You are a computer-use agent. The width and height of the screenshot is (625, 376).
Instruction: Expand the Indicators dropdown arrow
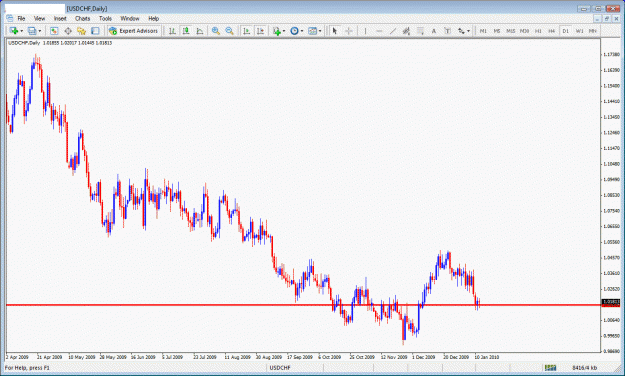click(x=284, y=31)
